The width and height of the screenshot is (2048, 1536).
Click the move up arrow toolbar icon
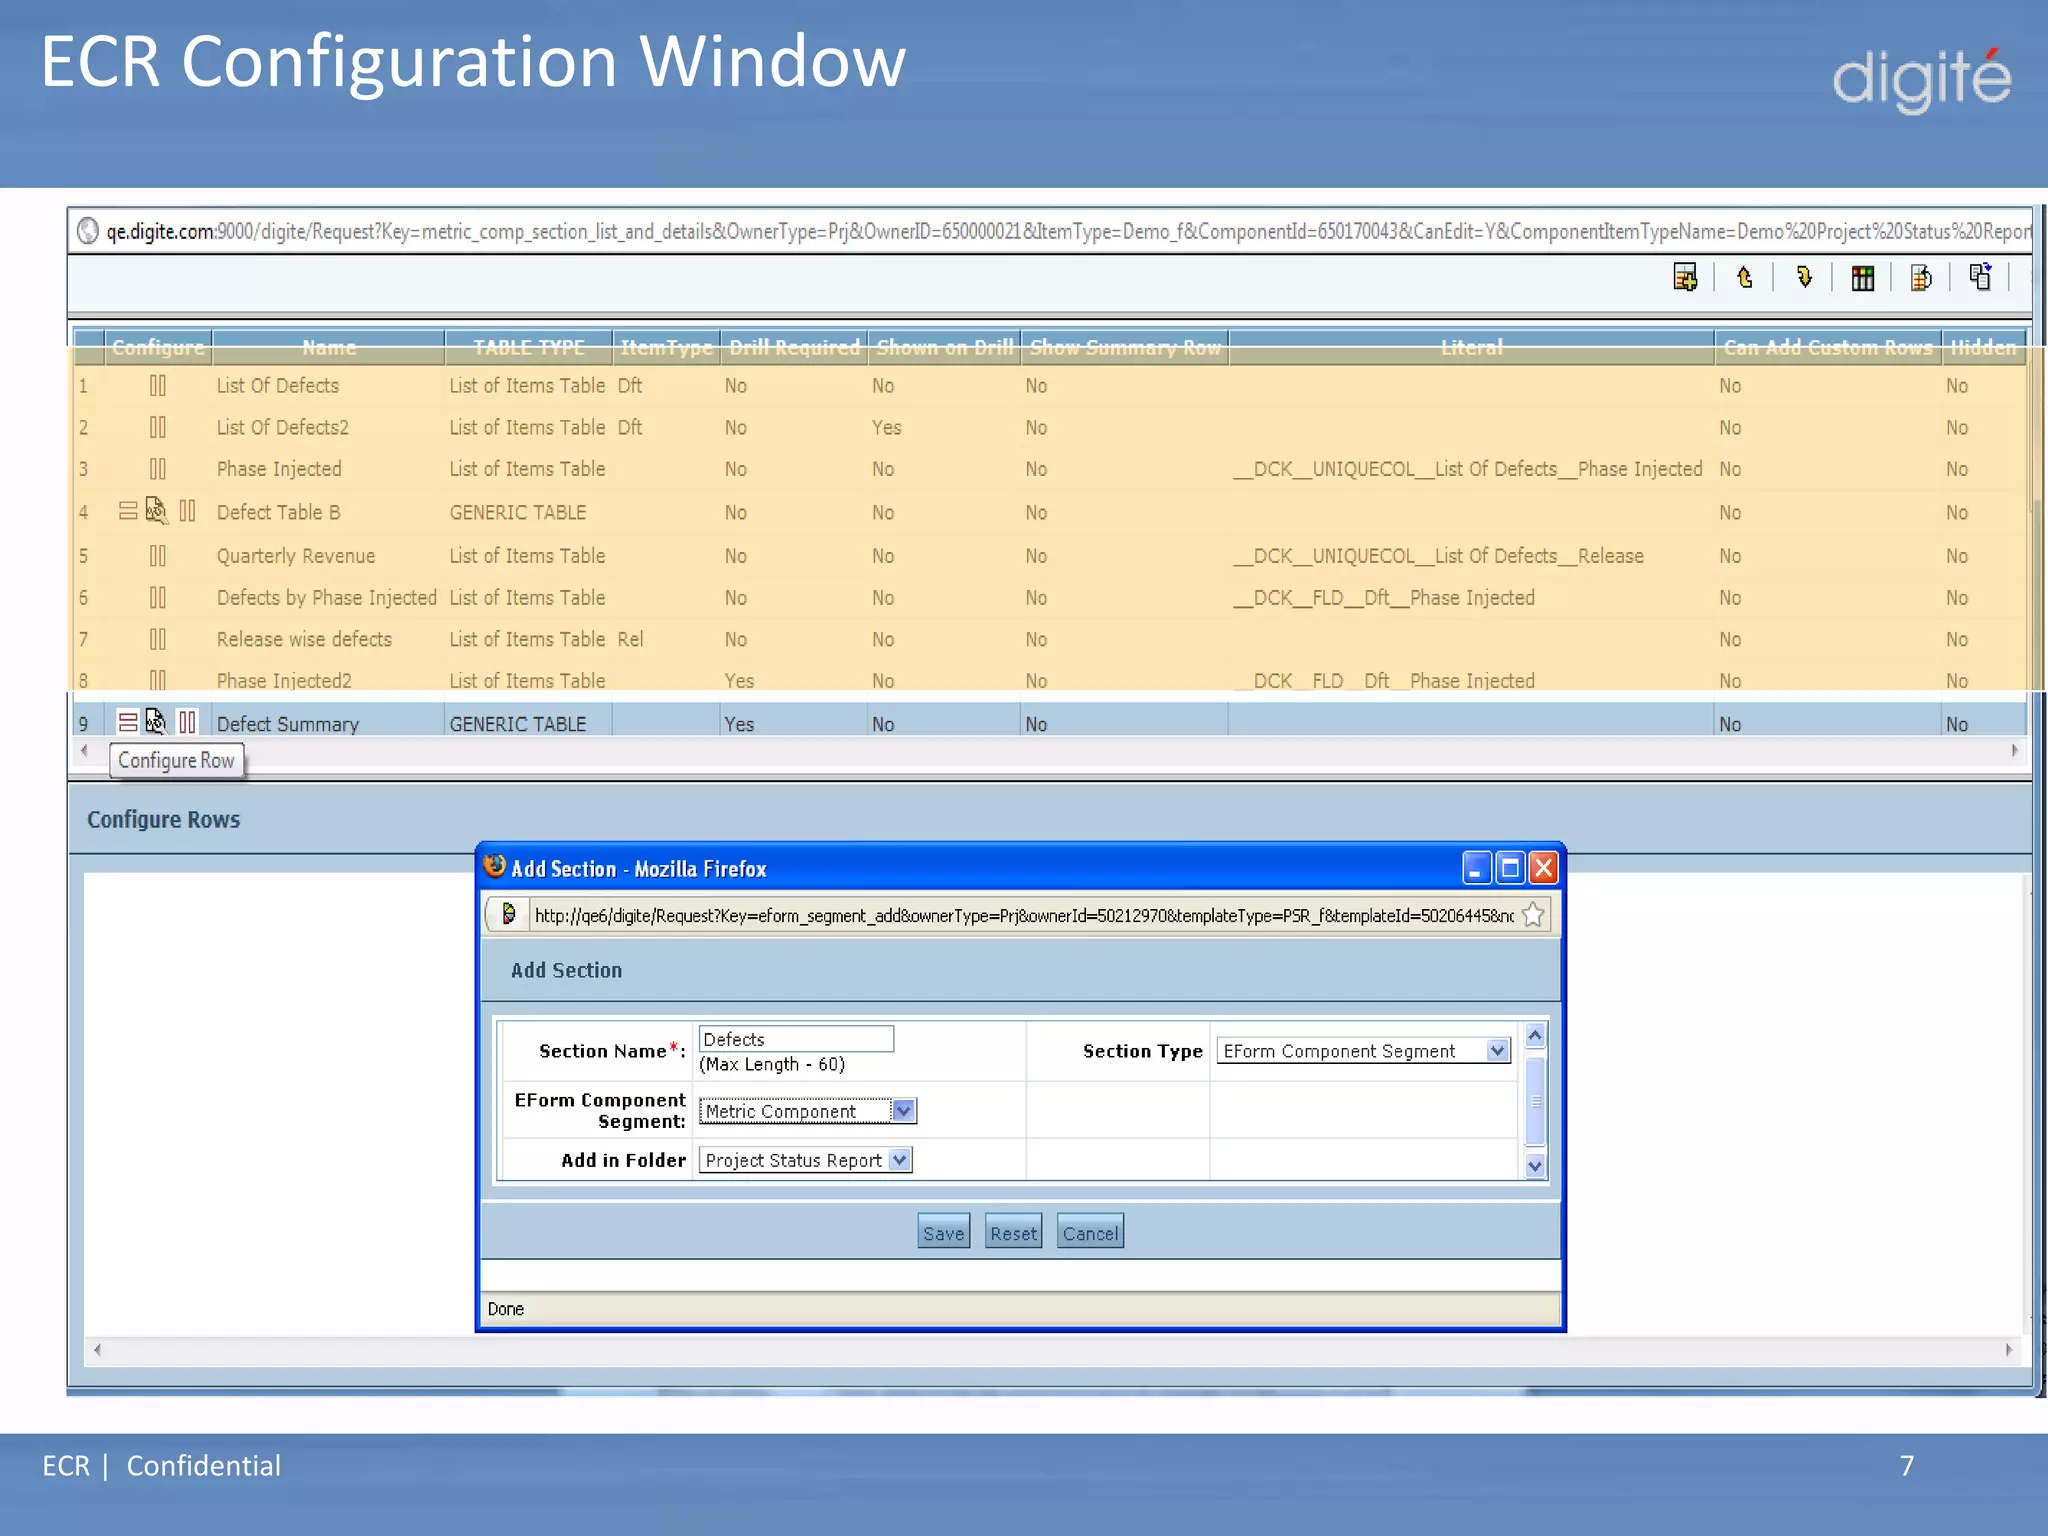pos(1745,277)
